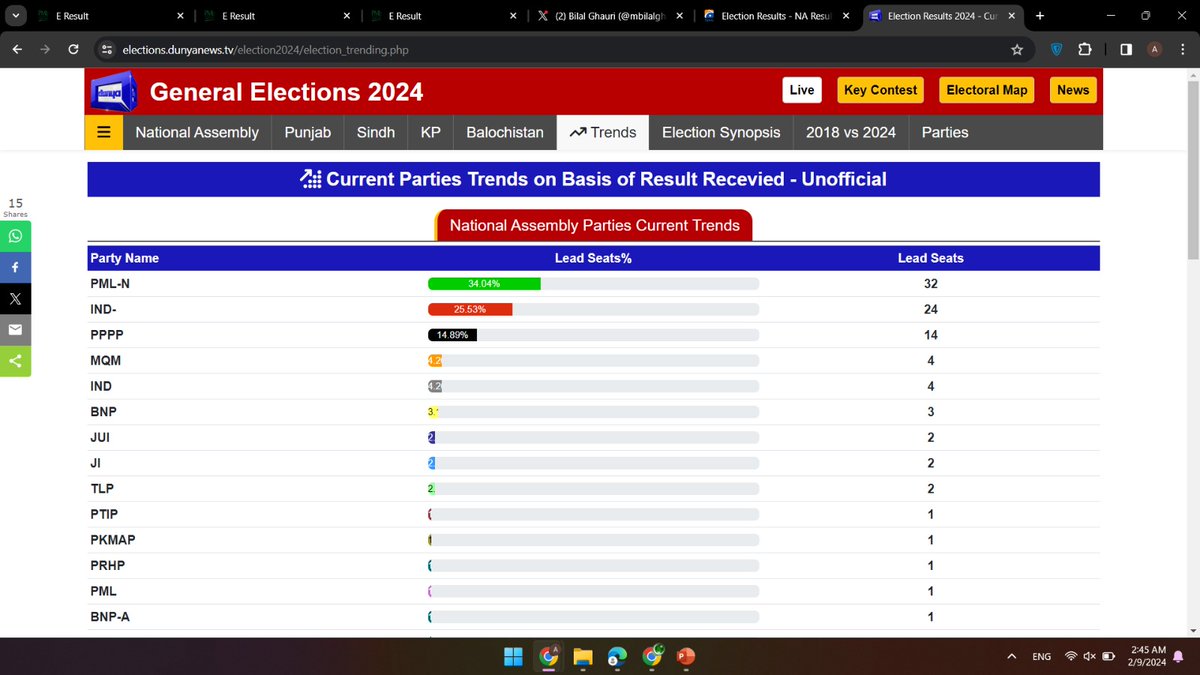The height and width of the screenshot is (675, 1200).
Task: Click the browser forward arrow
Action: [x=45, y=50]
